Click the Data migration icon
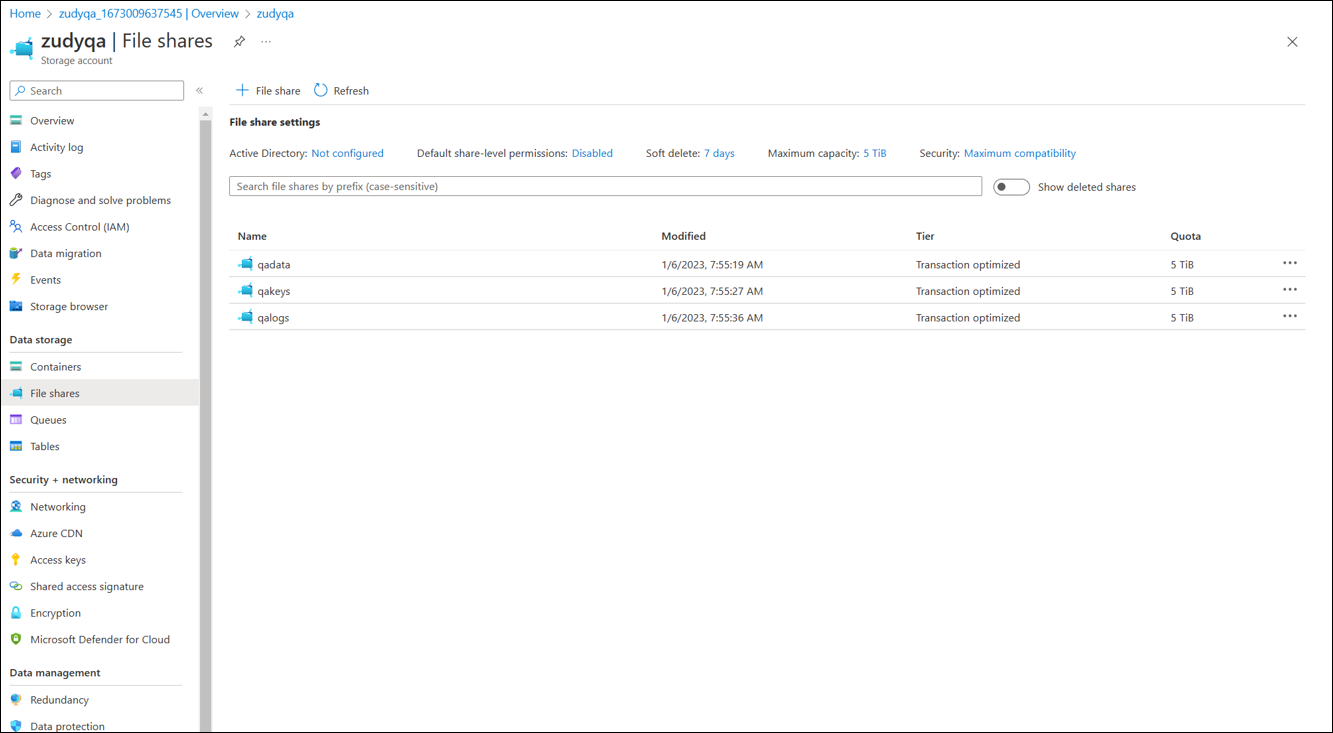Screen dimensions: 1333x733 tap(16, 254)
